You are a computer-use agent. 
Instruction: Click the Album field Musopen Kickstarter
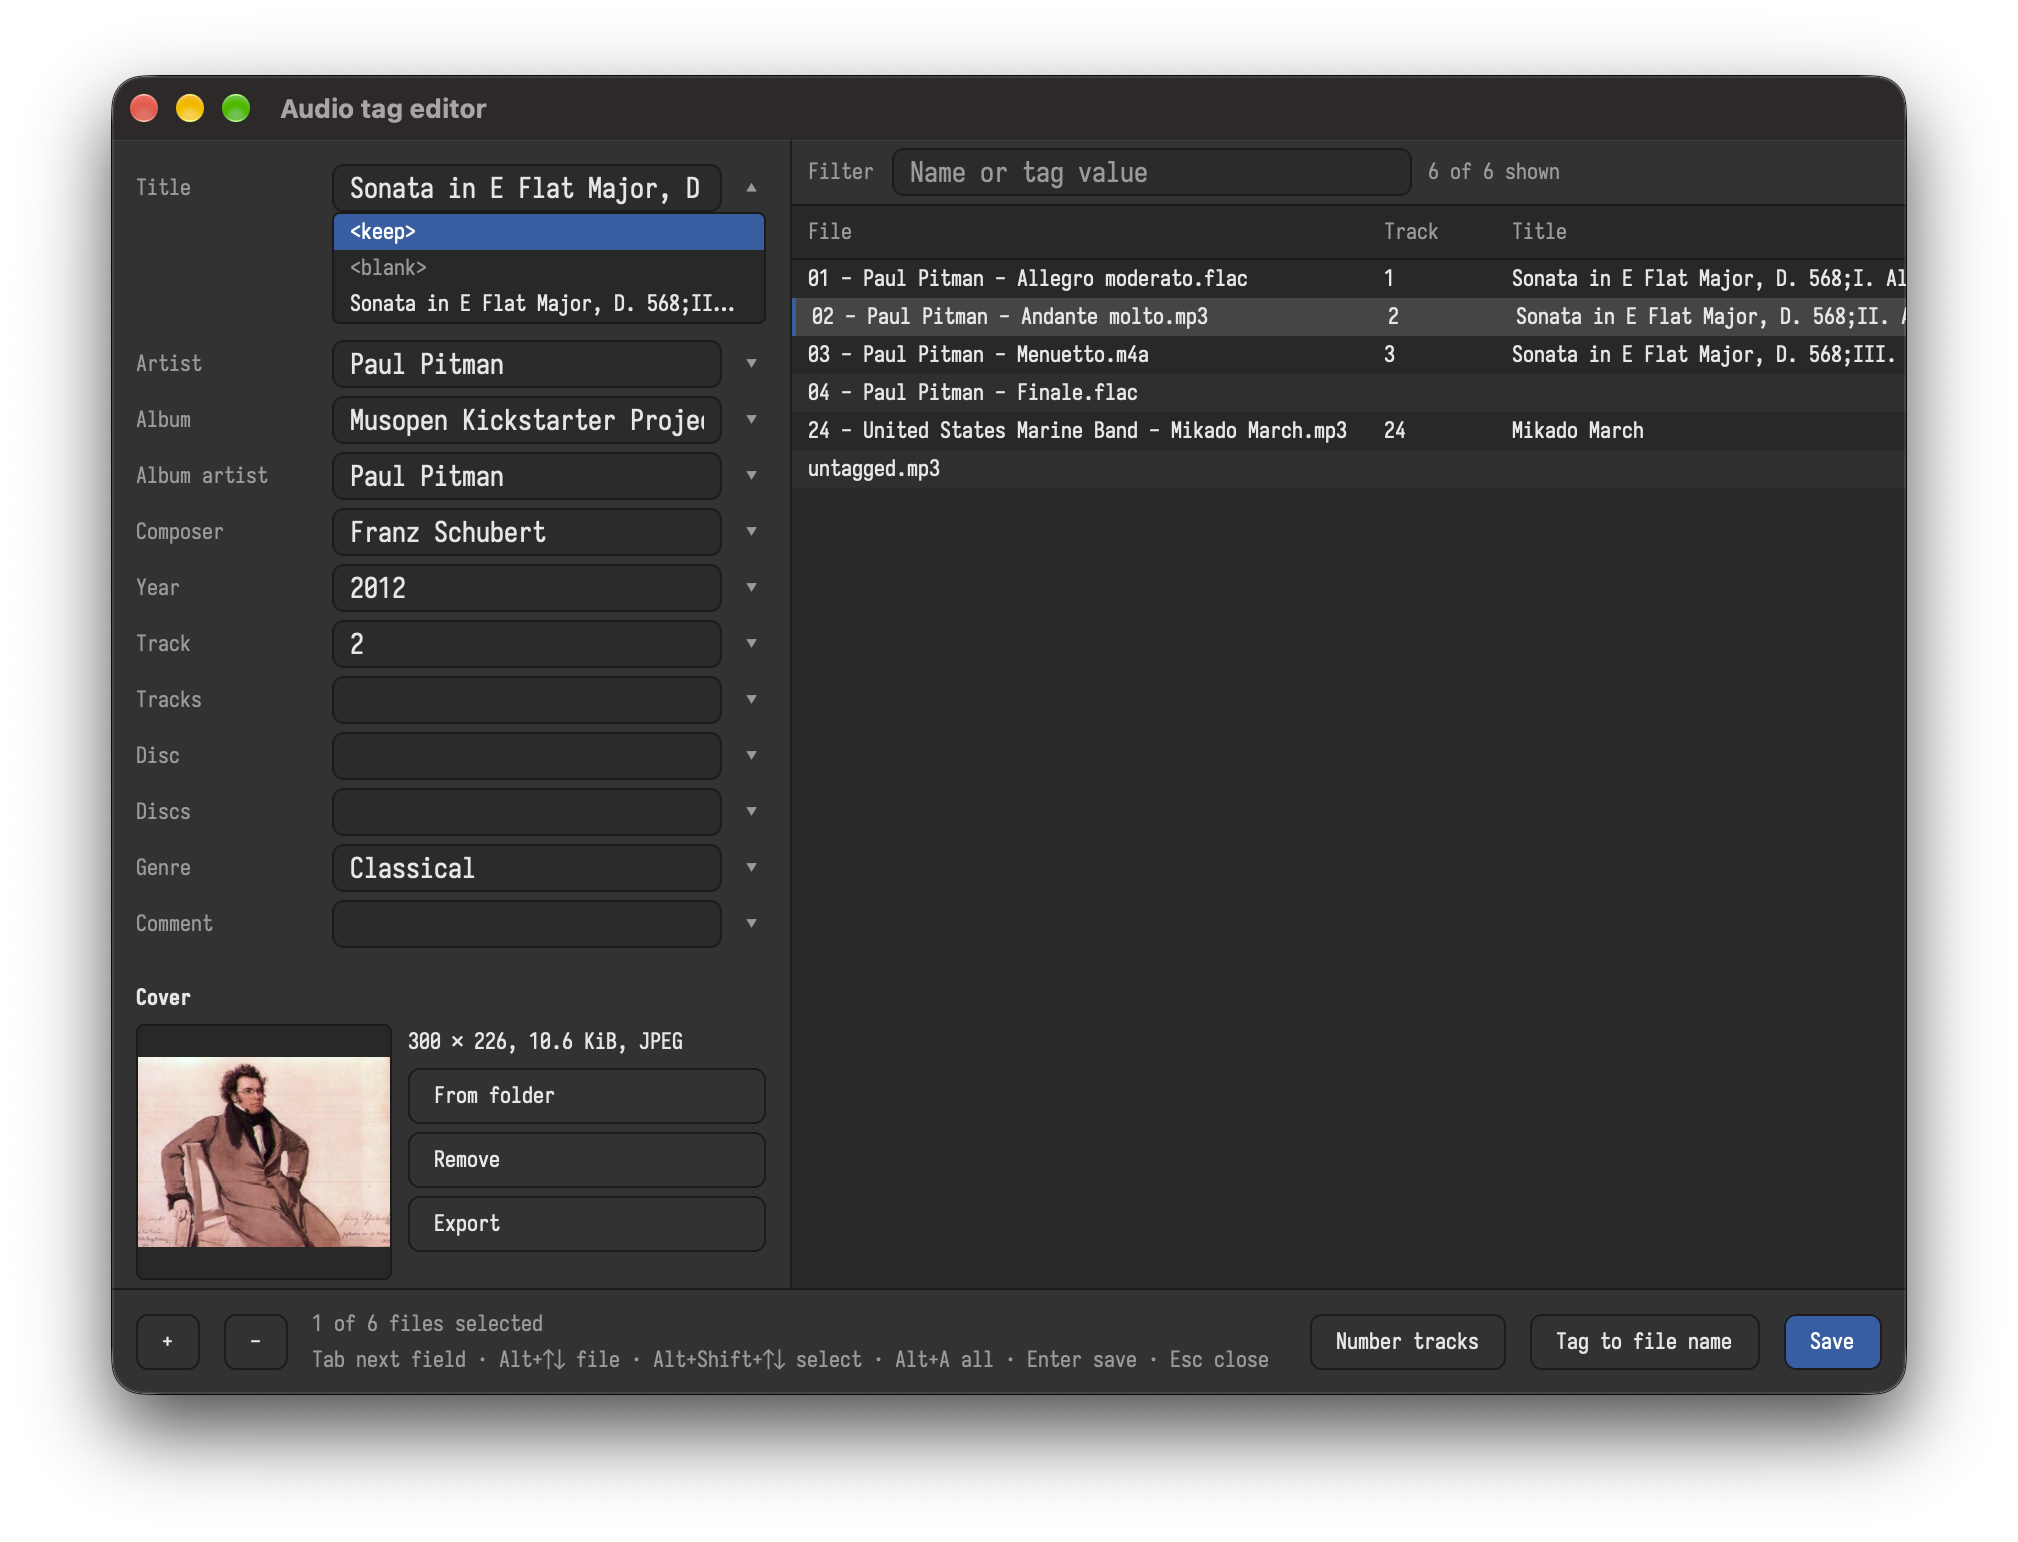(x=527, y=420)
